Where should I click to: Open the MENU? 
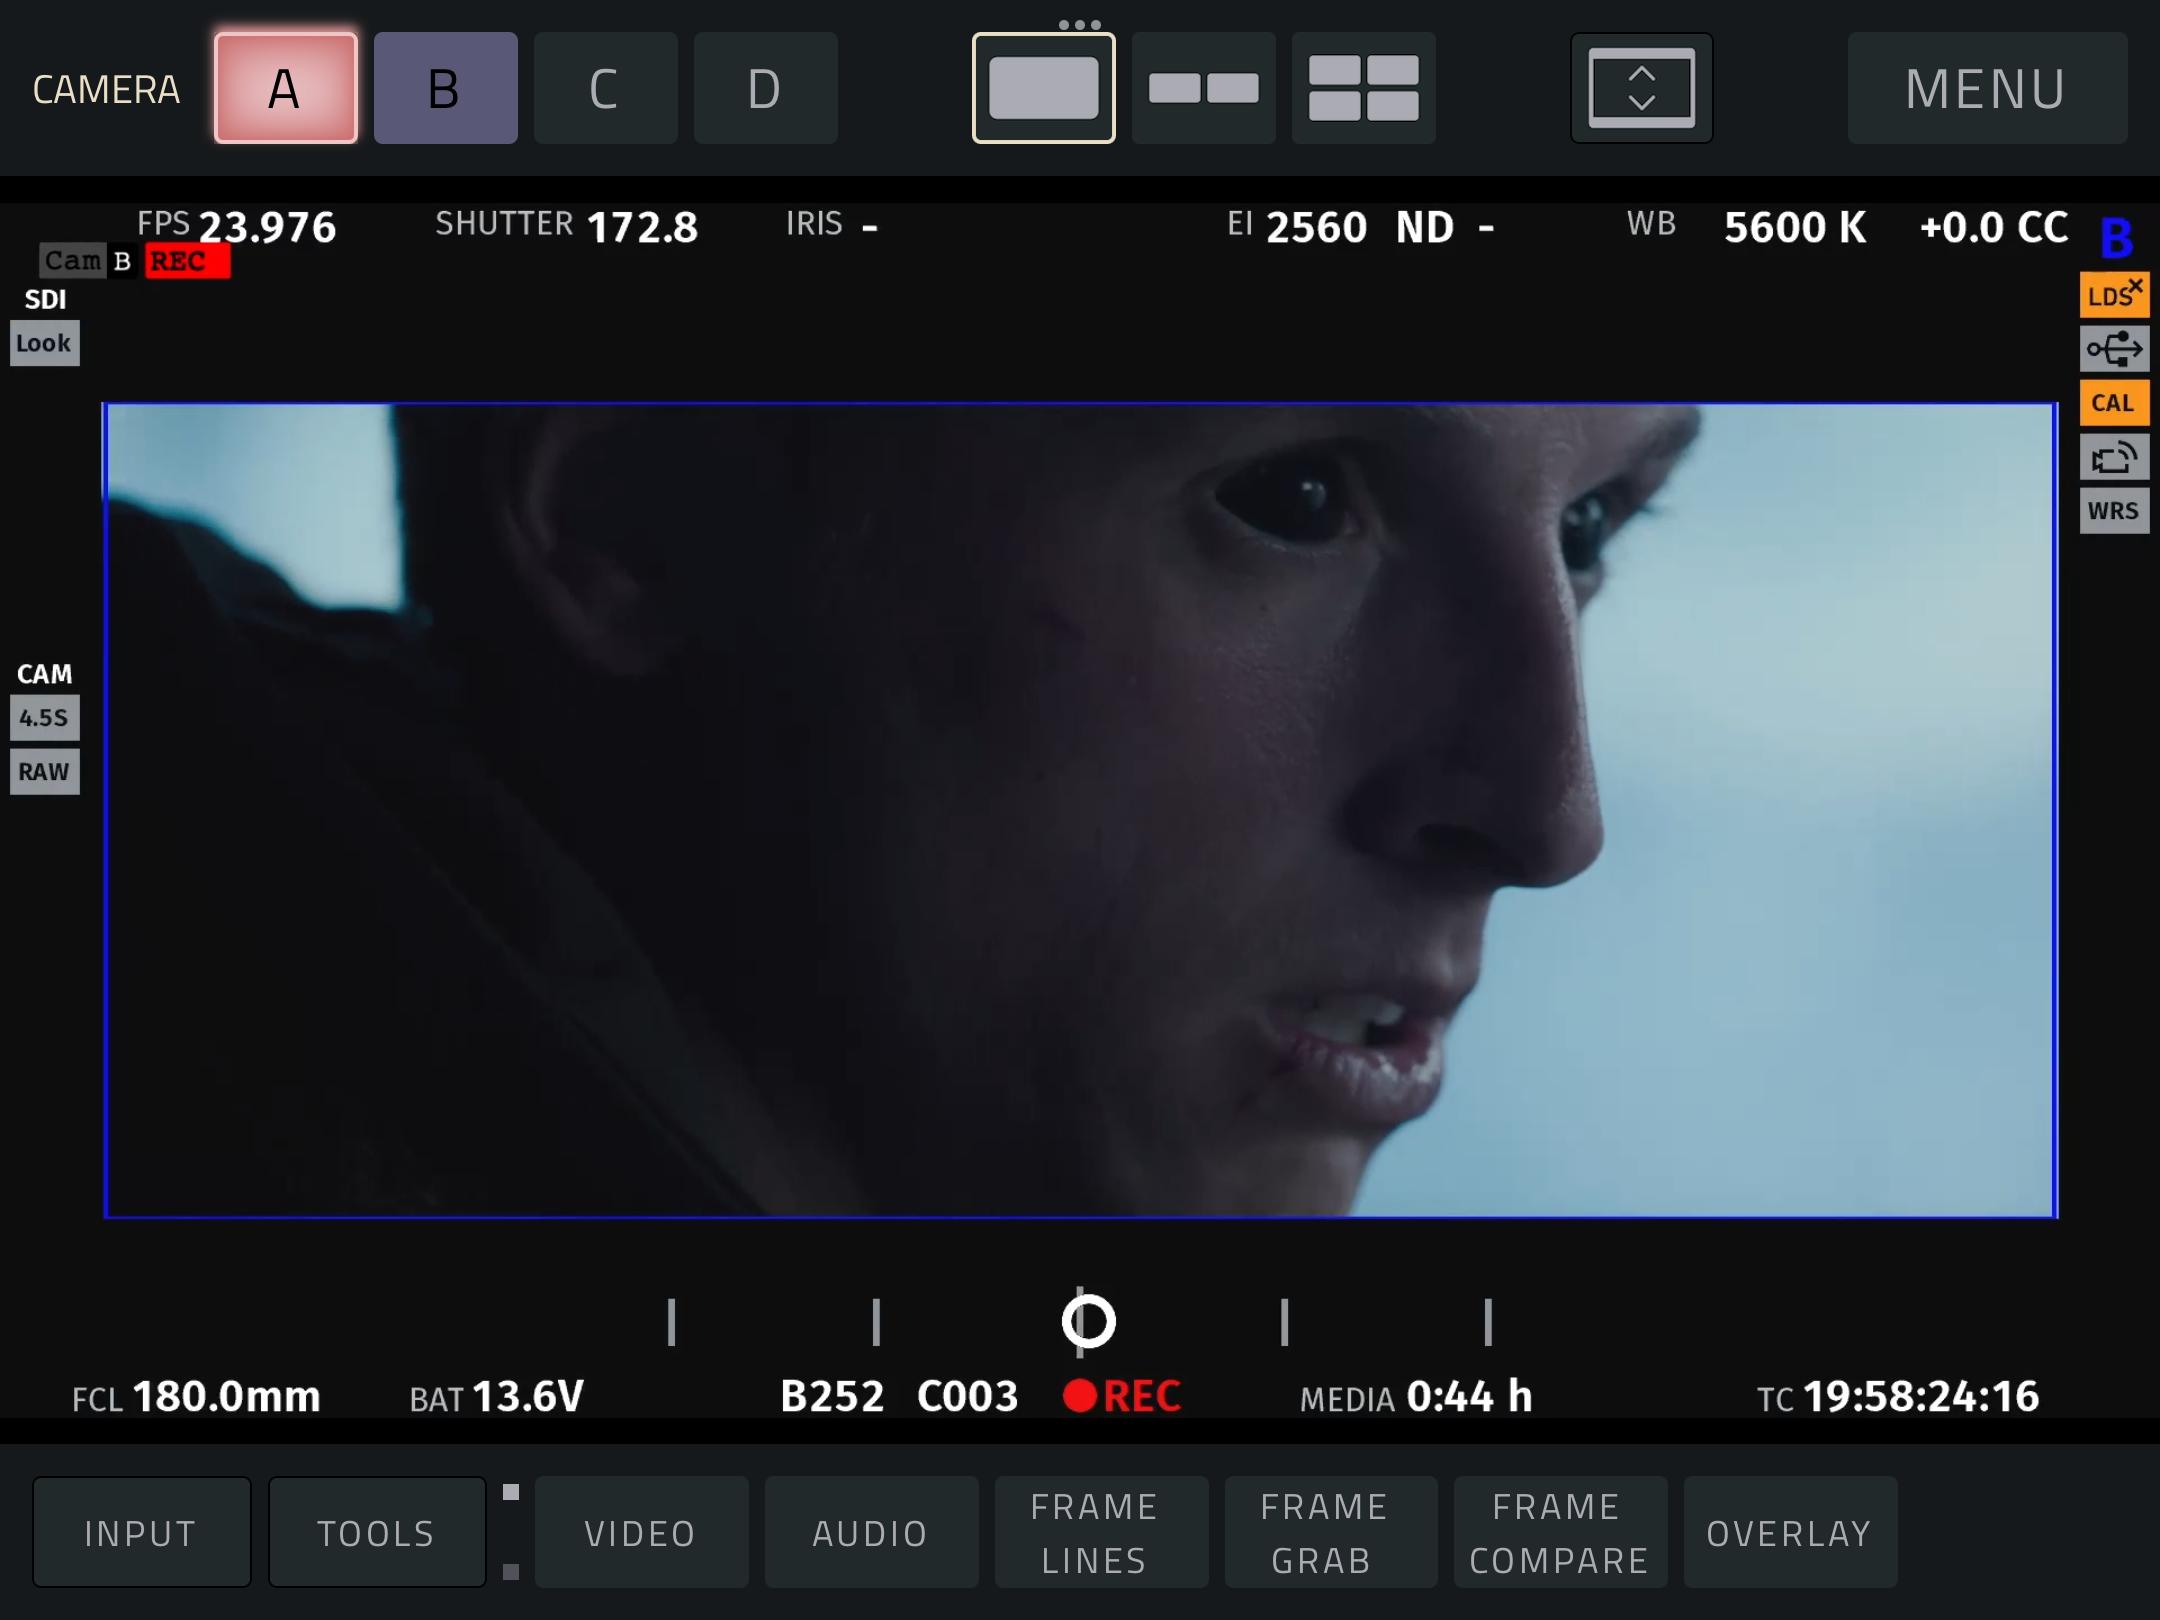click(x=1986, y=88)
